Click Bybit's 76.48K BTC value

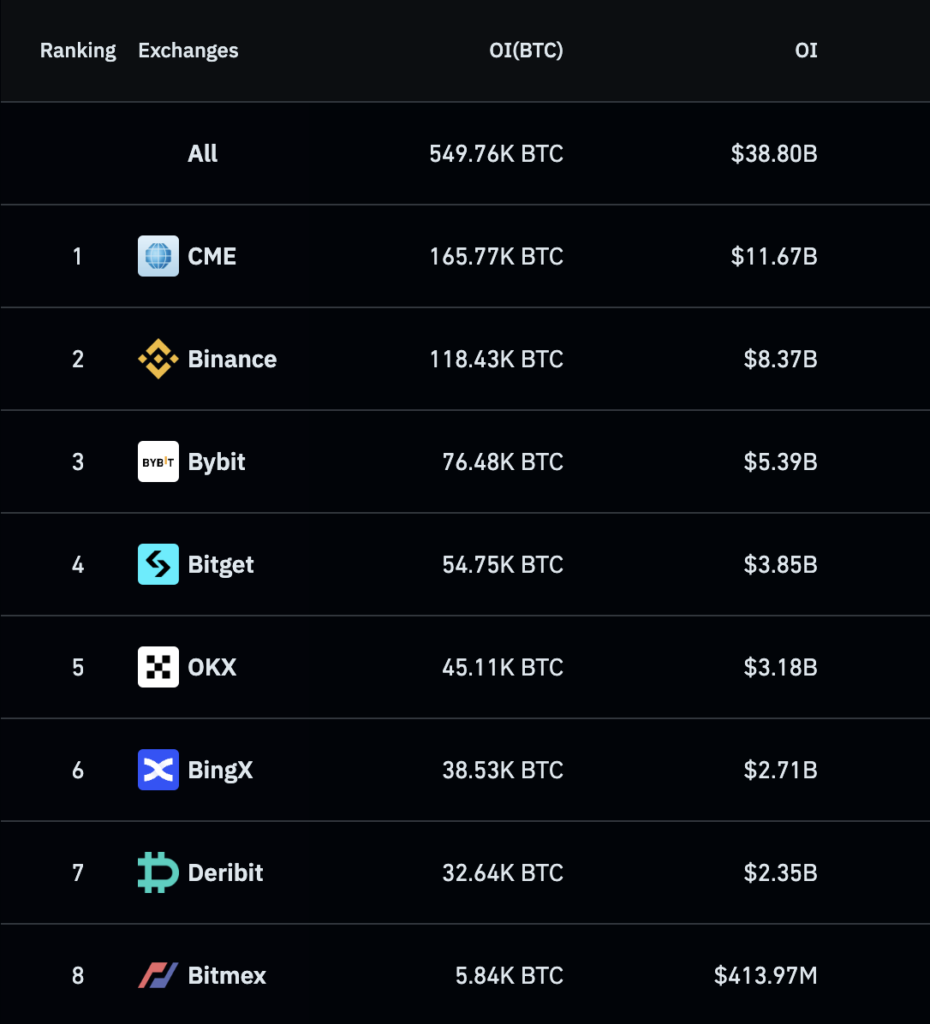(x=502, y=462)
